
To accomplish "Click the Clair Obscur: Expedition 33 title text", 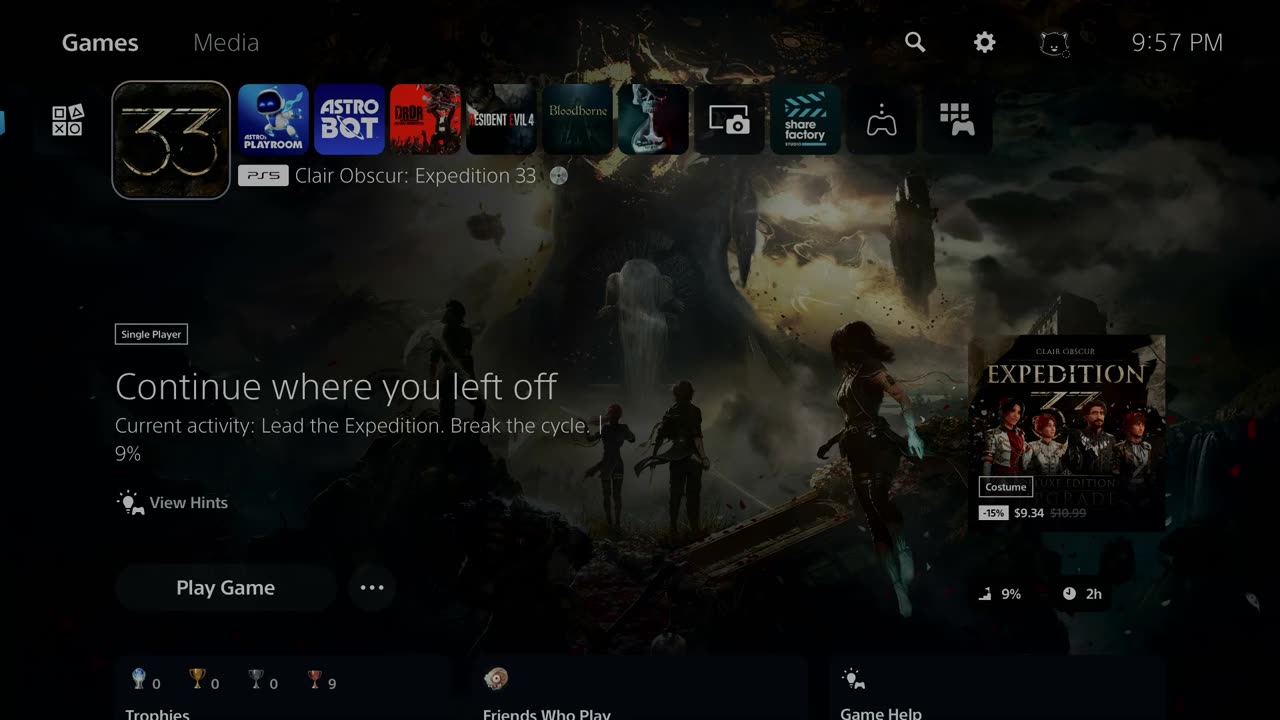I will tap(416, 176).
